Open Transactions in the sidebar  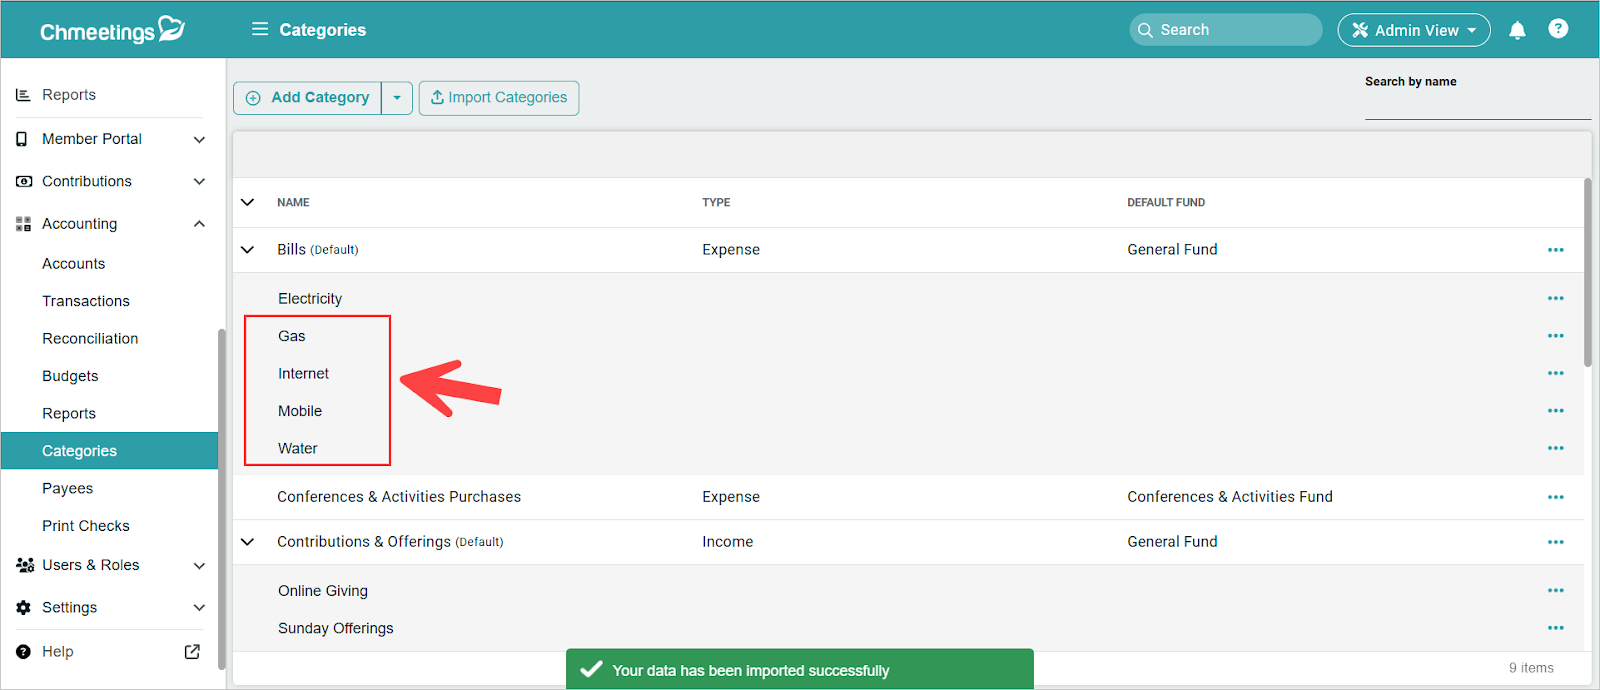tap(86, 301)
